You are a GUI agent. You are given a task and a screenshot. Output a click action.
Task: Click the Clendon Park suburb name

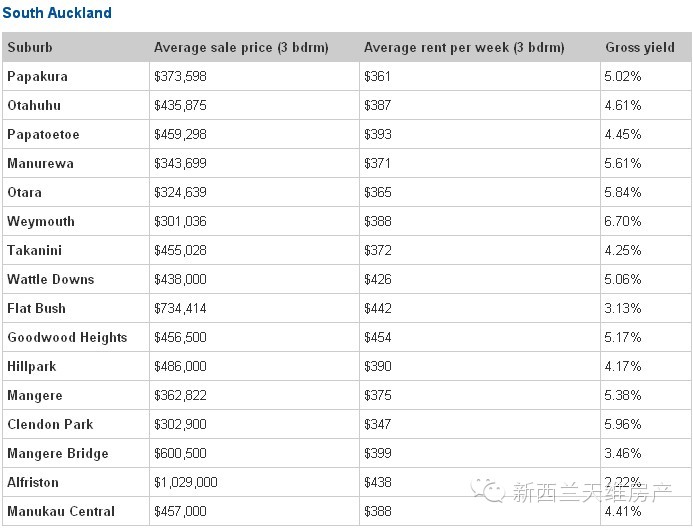pyautogui.click(x=50, y=424)
